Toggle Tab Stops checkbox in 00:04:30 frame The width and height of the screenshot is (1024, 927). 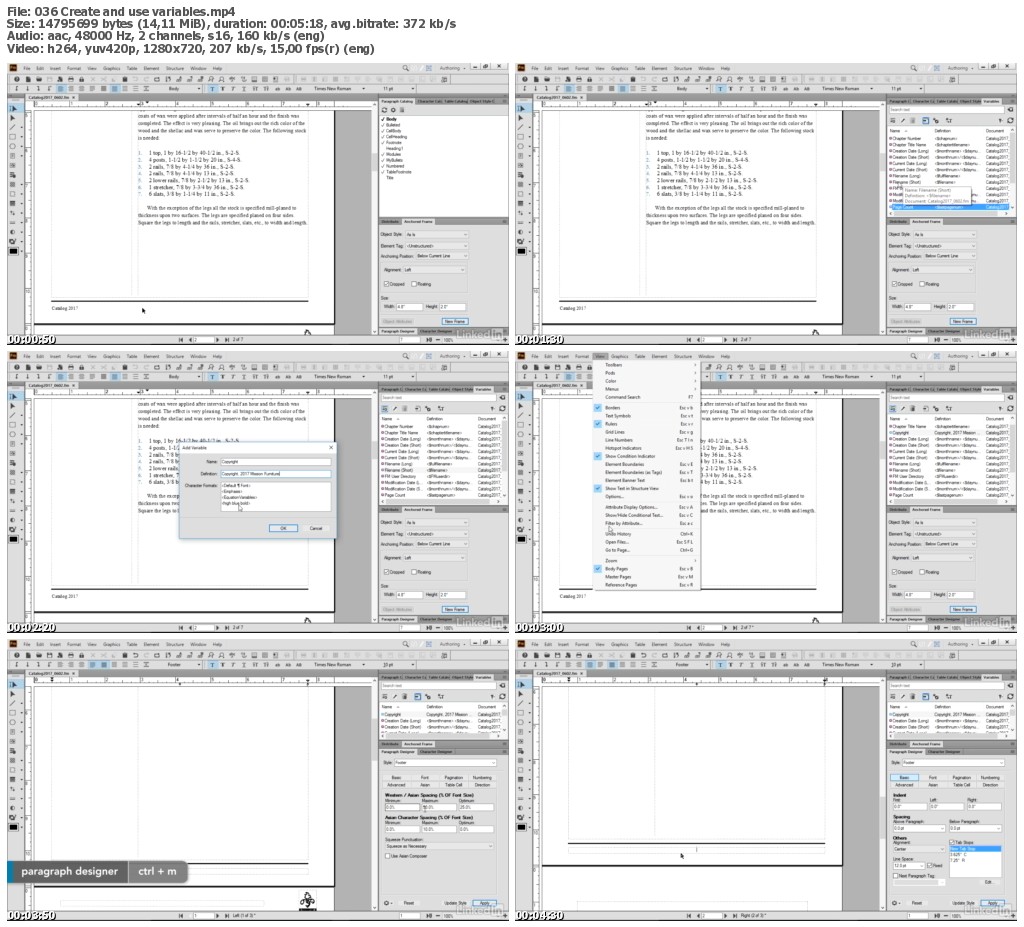tap(952, 843)
